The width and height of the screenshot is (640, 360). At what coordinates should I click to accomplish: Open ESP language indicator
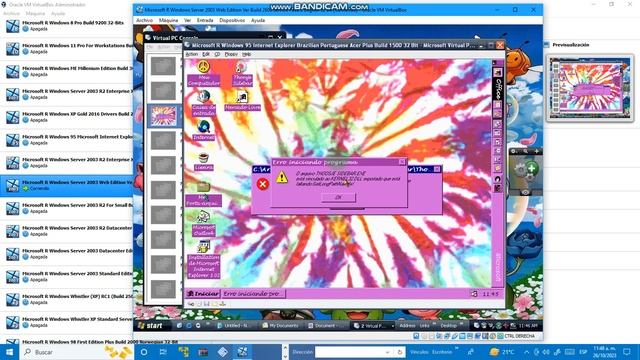click(583, 352)
